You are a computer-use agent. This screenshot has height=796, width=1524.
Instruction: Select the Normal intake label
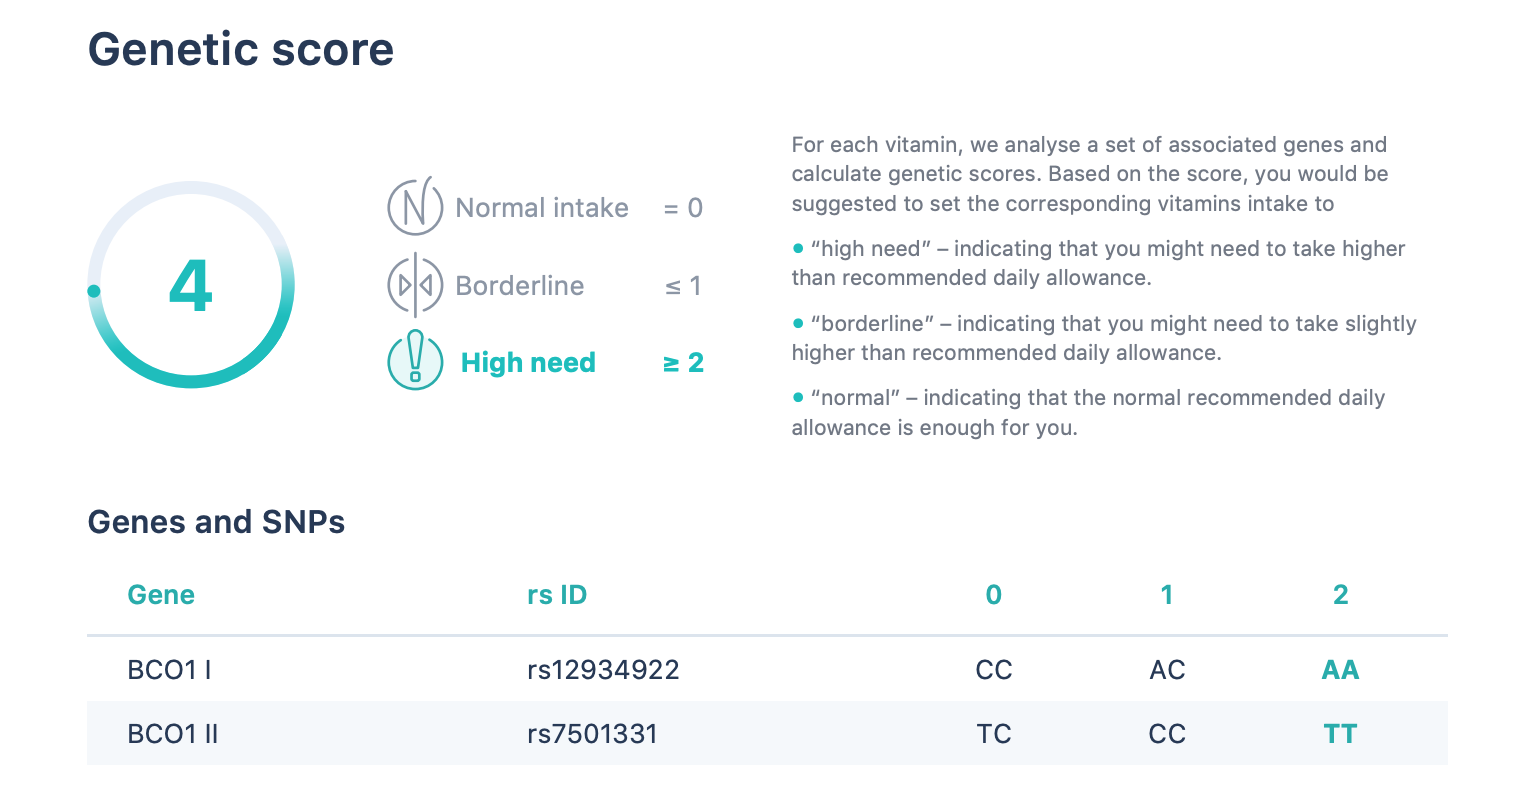[x=542, y=208]
